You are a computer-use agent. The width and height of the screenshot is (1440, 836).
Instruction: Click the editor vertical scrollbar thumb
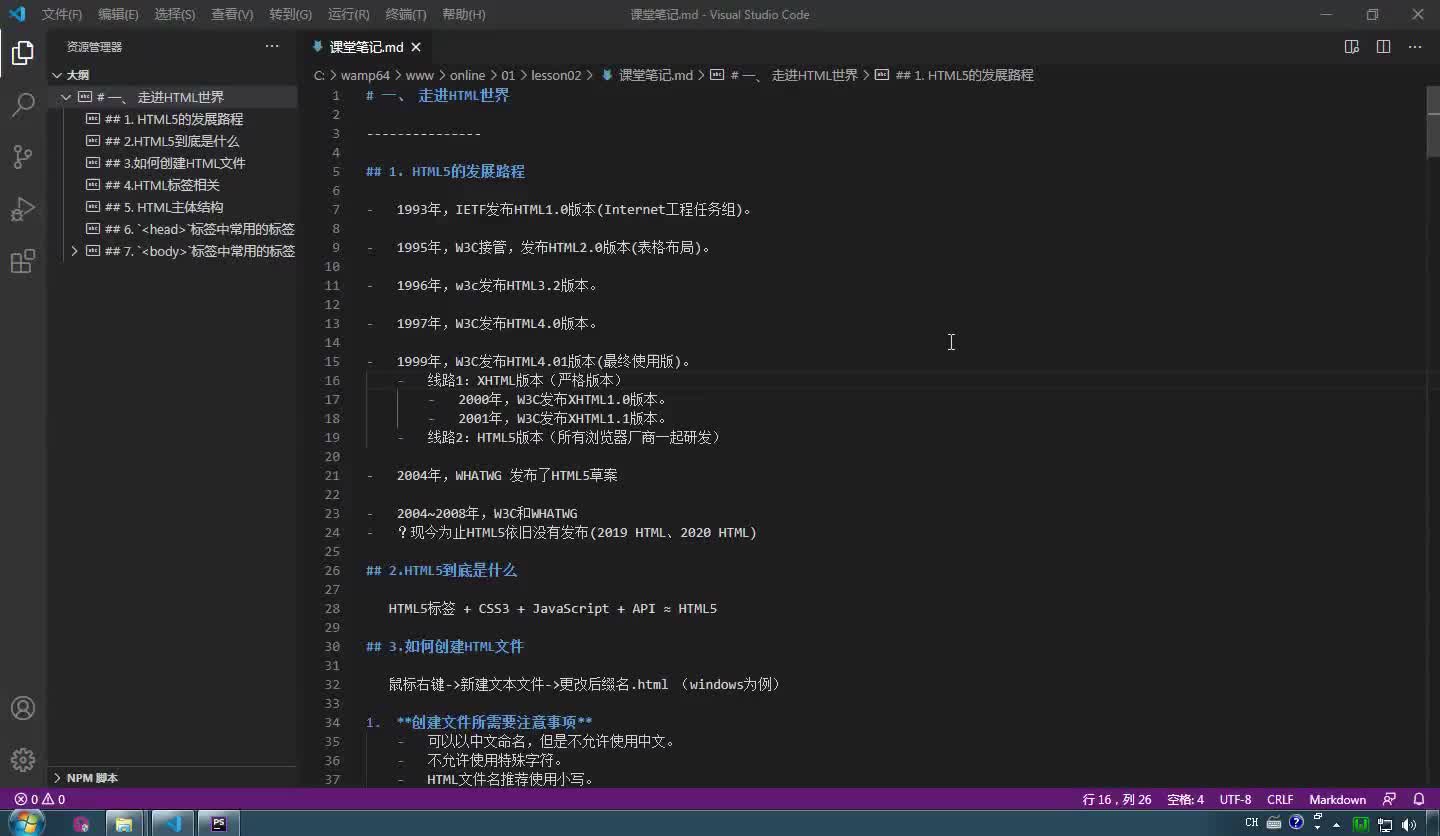coord(1432,122)
